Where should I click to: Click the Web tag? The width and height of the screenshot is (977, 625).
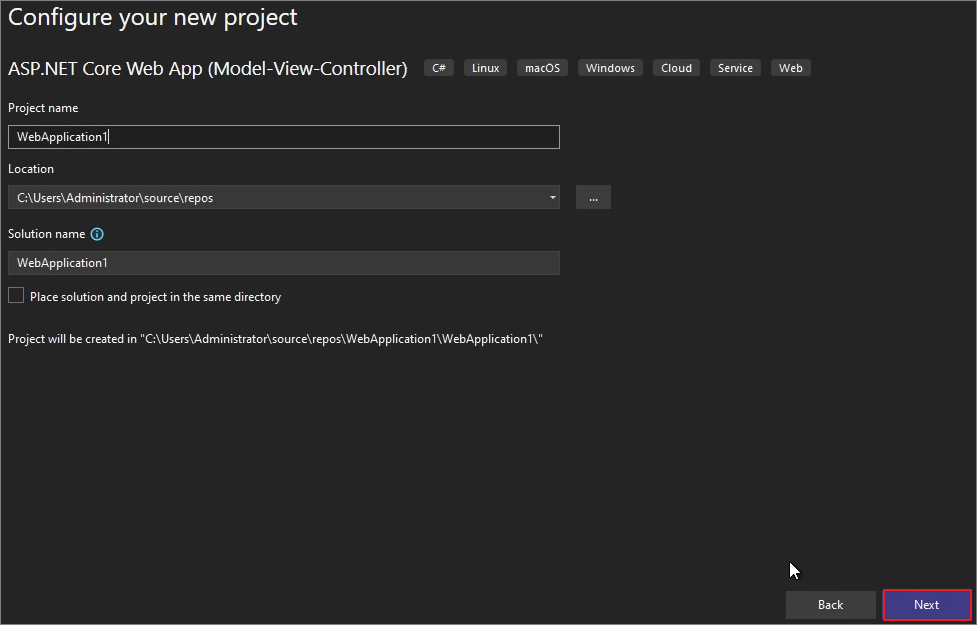(791, 68)
